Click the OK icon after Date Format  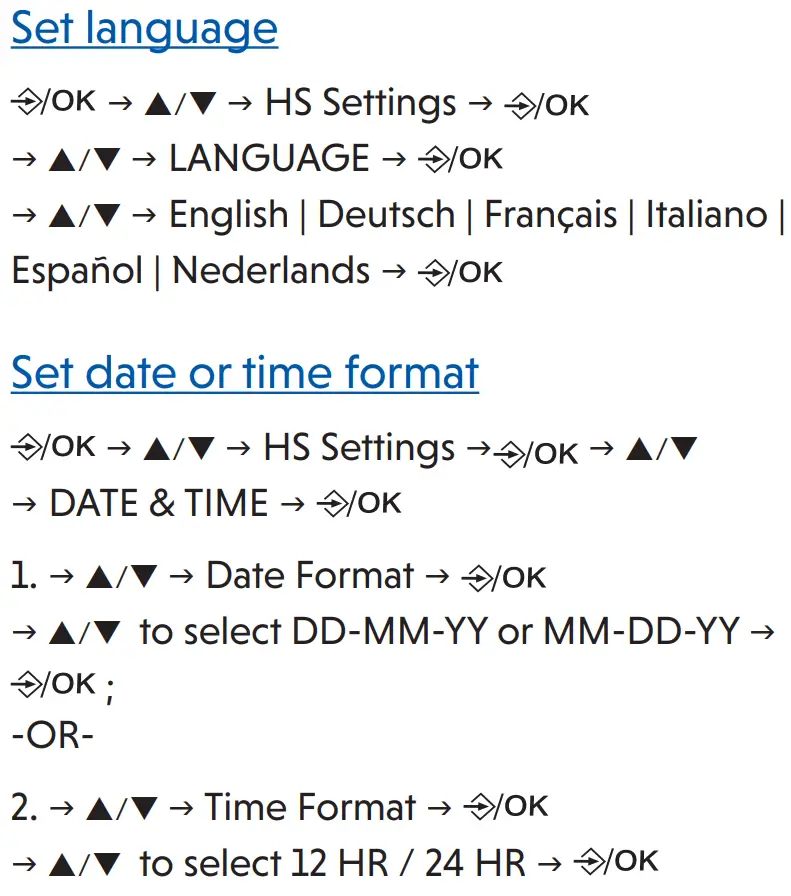tap(505, 577)
